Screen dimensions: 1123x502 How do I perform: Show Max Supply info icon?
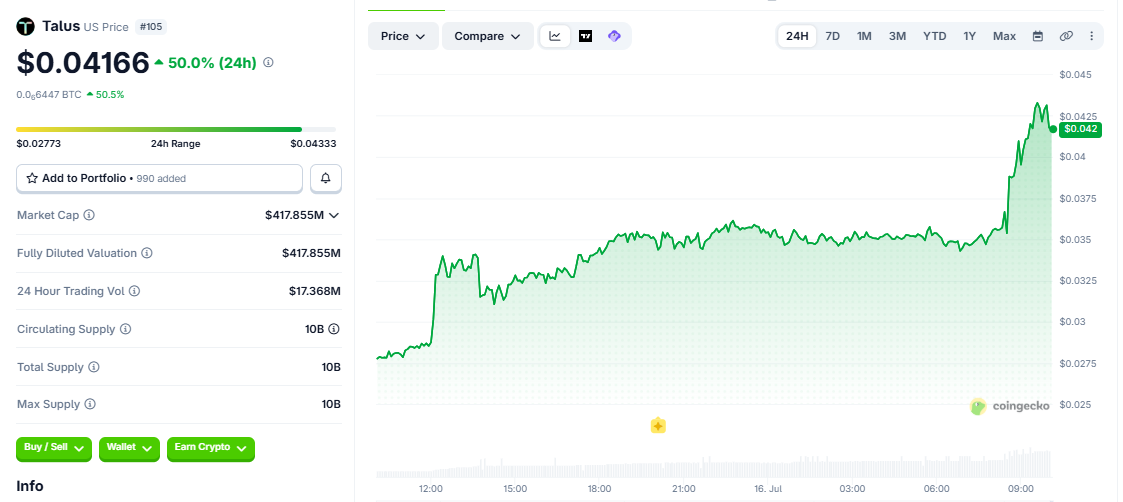90,404
